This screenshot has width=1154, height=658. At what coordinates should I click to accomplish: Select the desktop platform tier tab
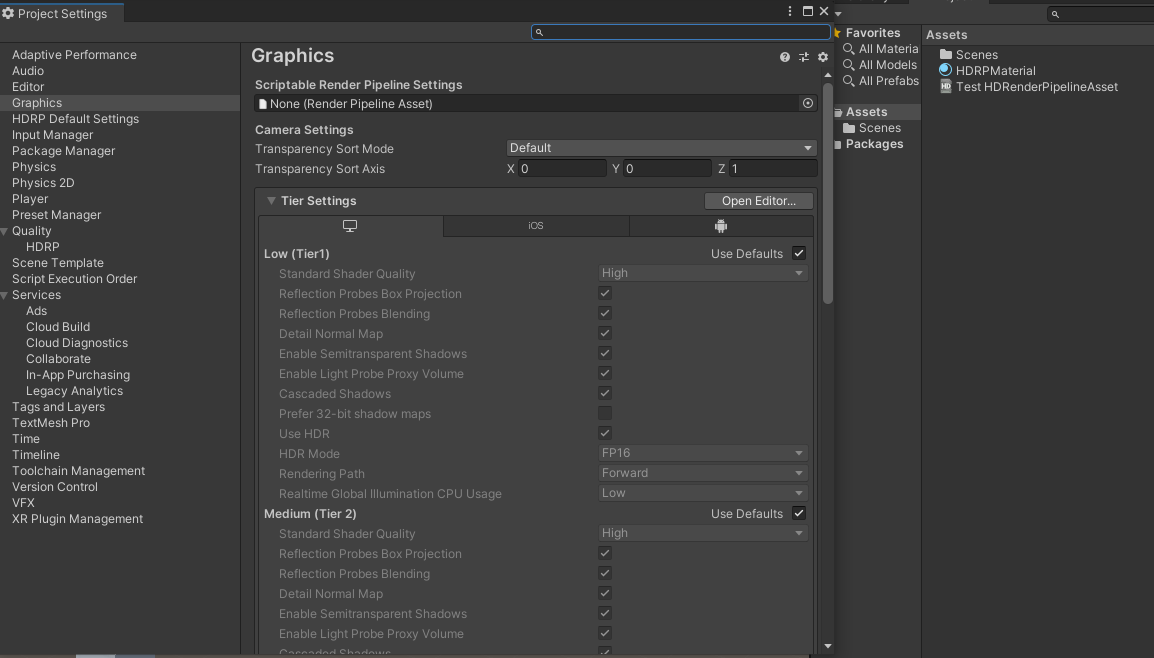350,226
